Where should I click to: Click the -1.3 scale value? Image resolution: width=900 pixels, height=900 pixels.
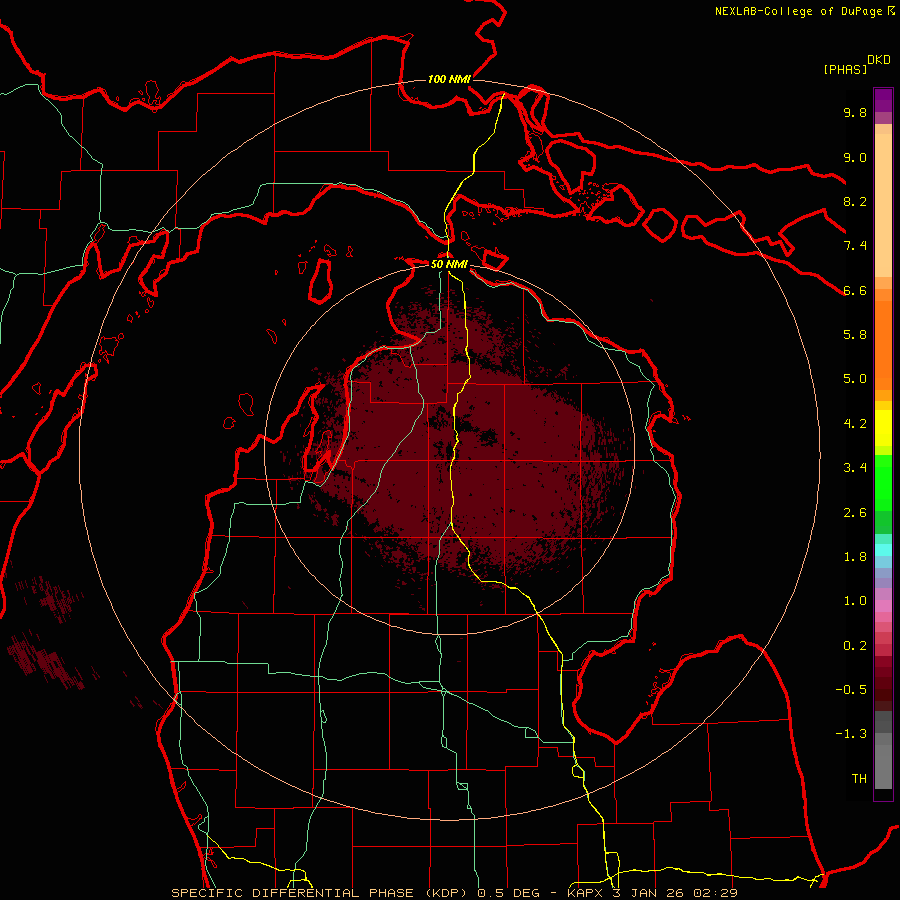(851, 734)
